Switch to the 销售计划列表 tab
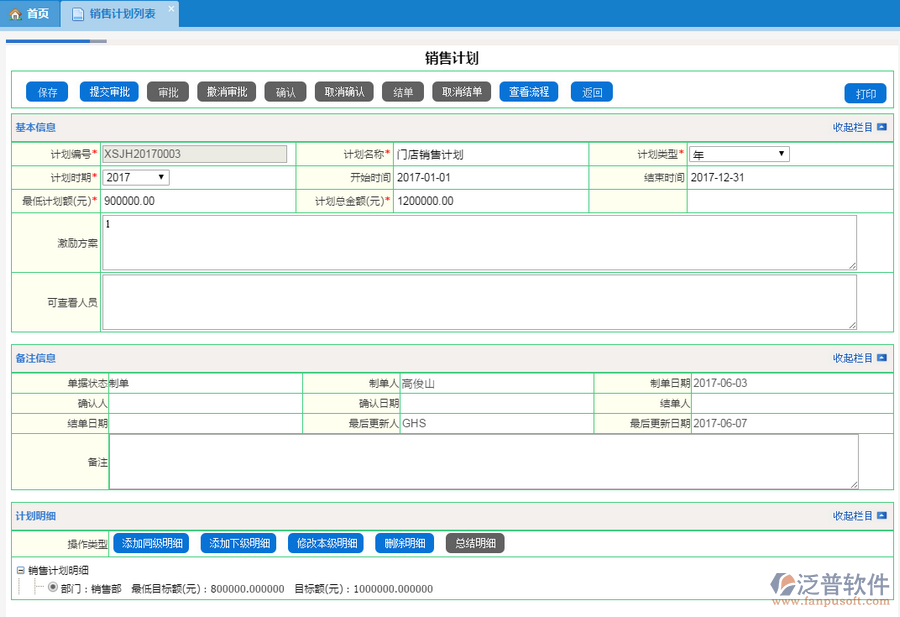The image size is (900, 617). coord(121,14)
